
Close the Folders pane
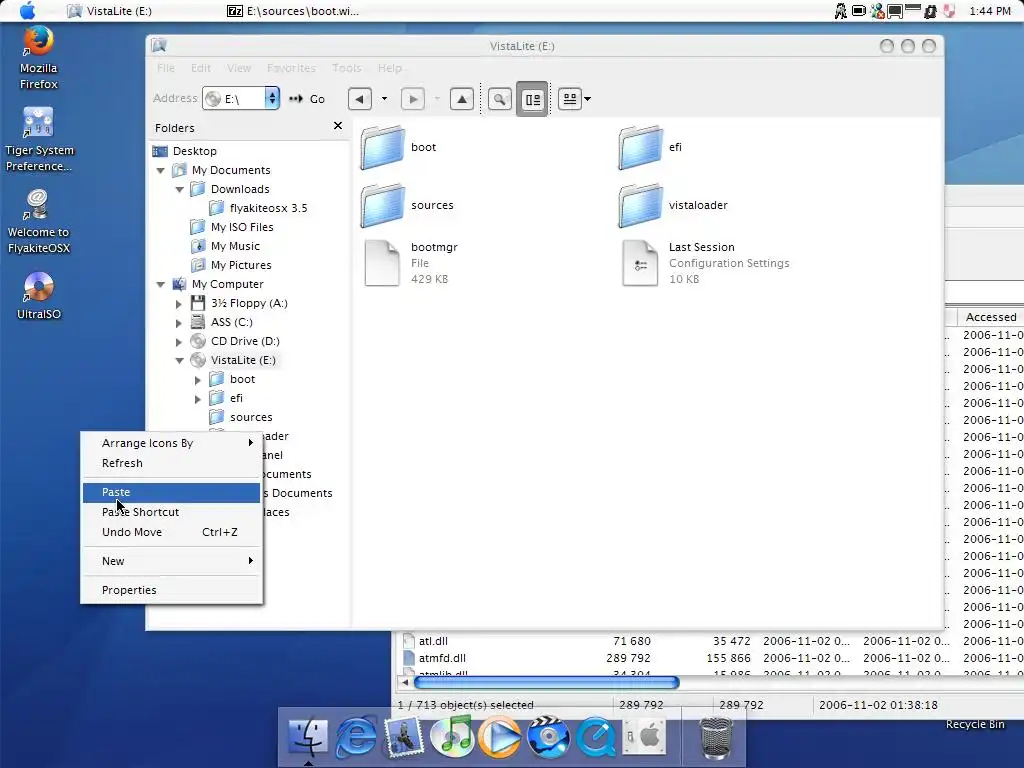coord(338,125)
